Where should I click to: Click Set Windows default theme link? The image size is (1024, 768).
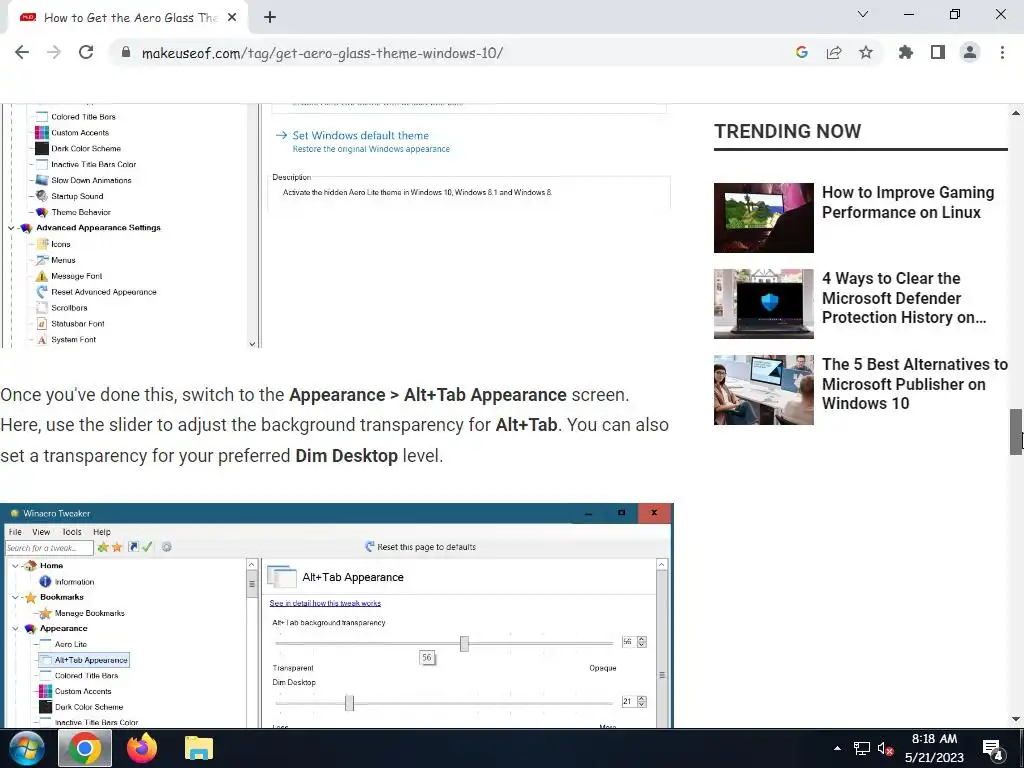(360, 135)
